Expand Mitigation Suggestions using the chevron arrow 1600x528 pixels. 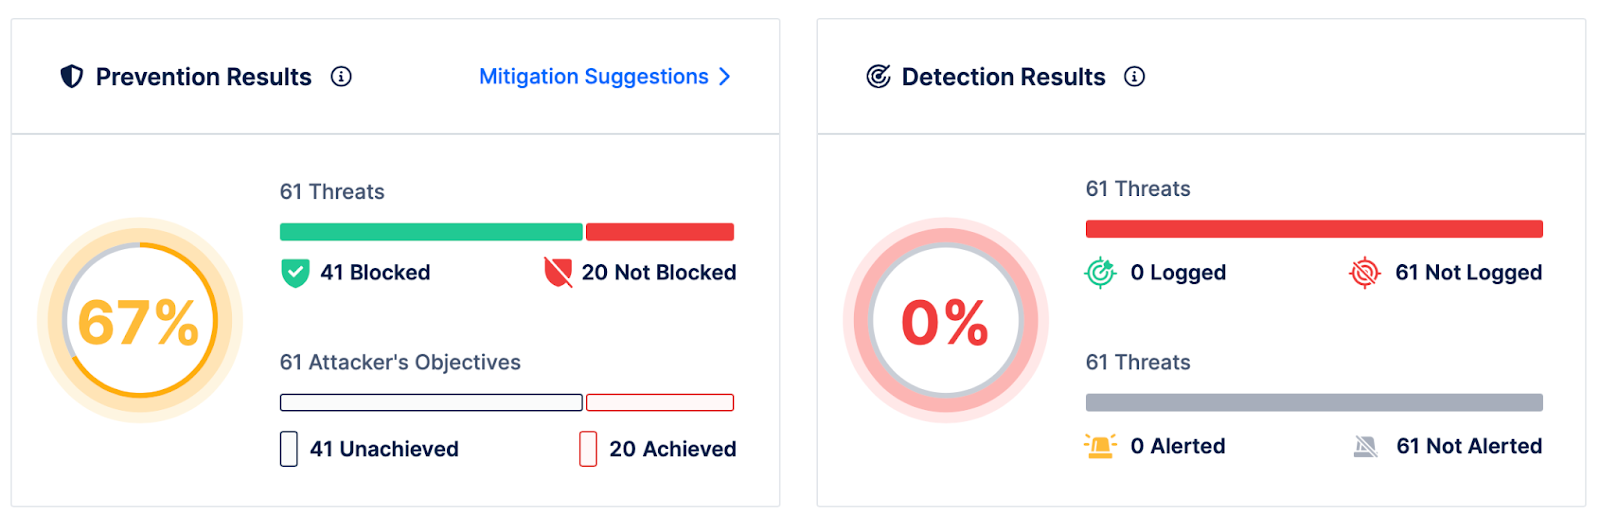[x=725, y=77]
